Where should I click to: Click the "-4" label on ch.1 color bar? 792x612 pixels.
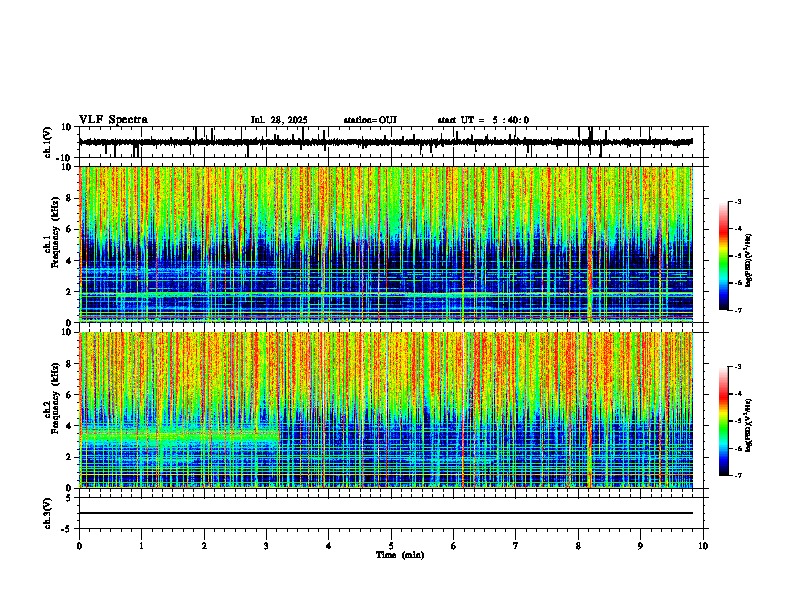737,229
